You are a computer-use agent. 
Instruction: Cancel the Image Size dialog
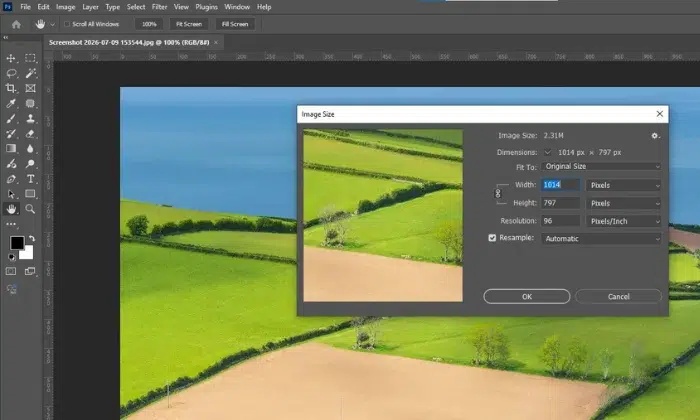(618, 296)
